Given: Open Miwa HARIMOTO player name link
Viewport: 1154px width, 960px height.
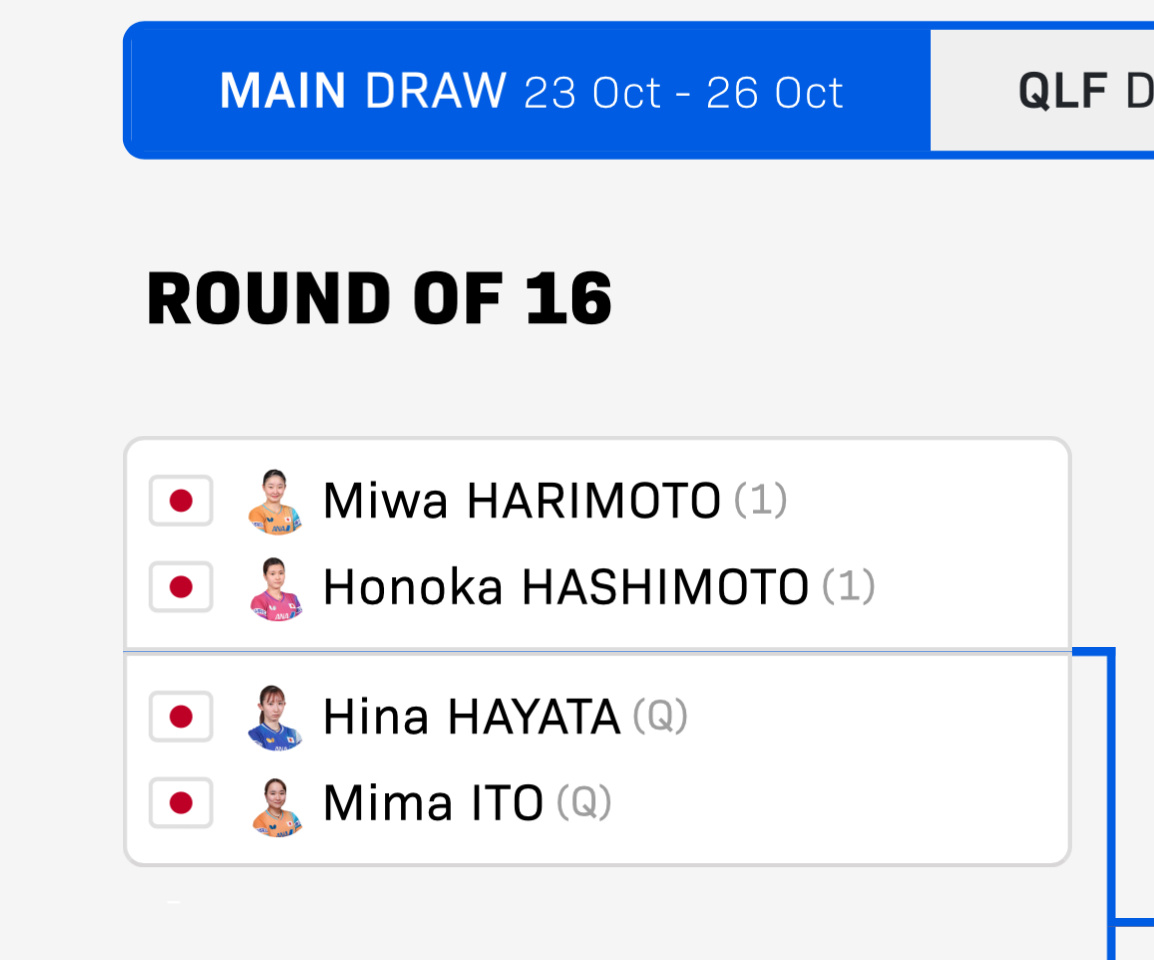Looking at the screenshot, I should (521, 501).
